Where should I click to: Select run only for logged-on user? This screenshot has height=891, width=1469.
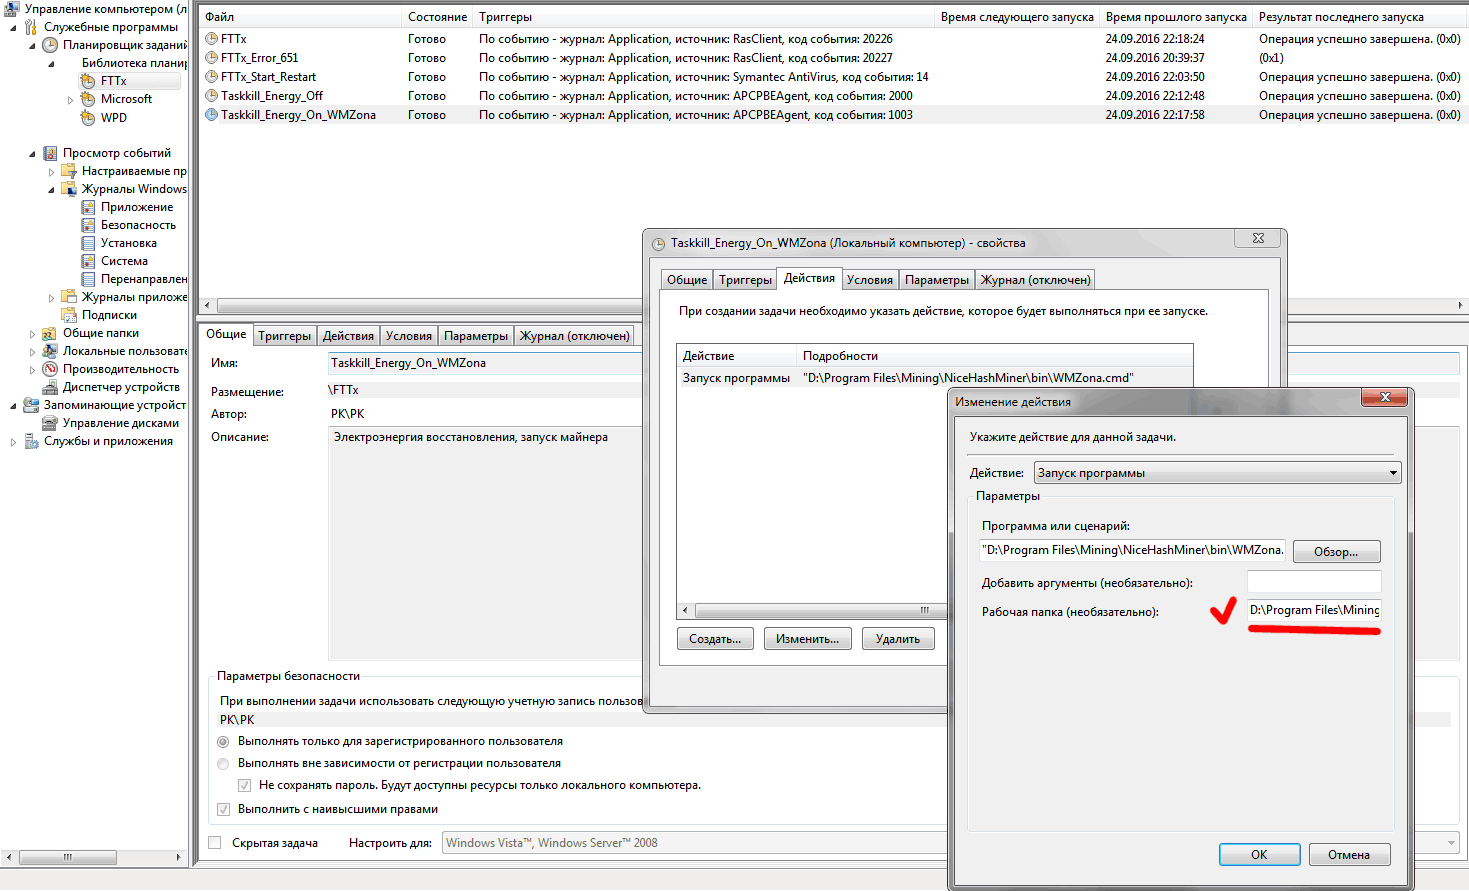[x=223, y=742]
